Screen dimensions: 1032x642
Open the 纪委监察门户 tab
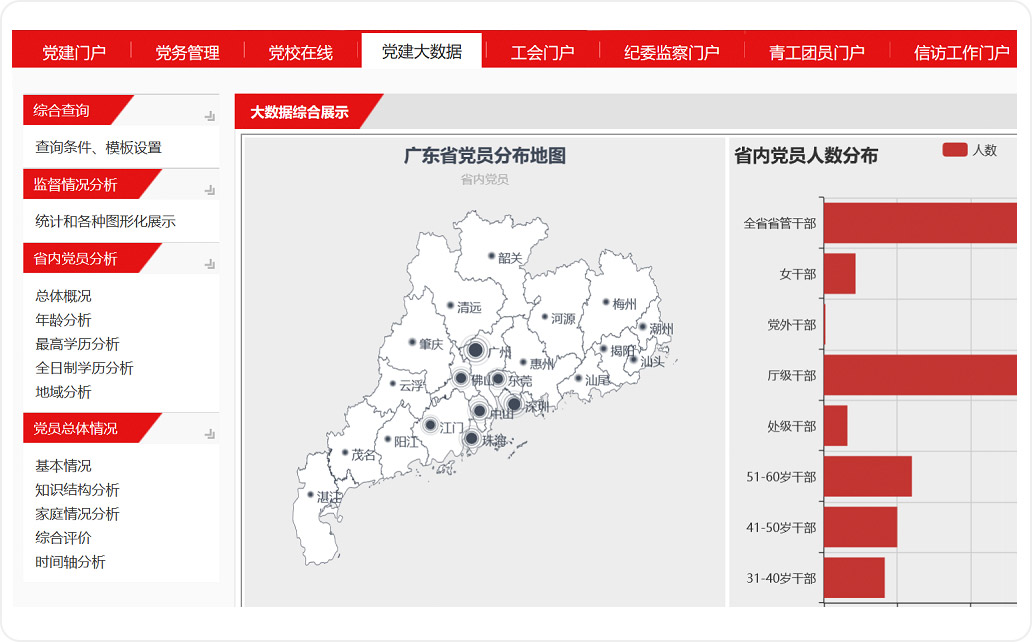click(x=671, y=52)
